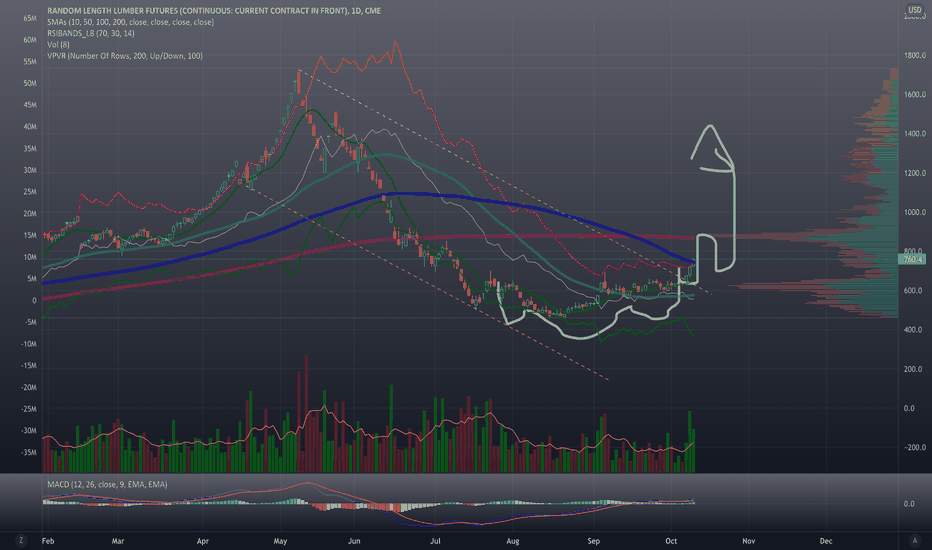The width and height of the screenshot is (932, 550).
Task: Click the 1600.0 price axis label
Action: click(x=915, y=95)
